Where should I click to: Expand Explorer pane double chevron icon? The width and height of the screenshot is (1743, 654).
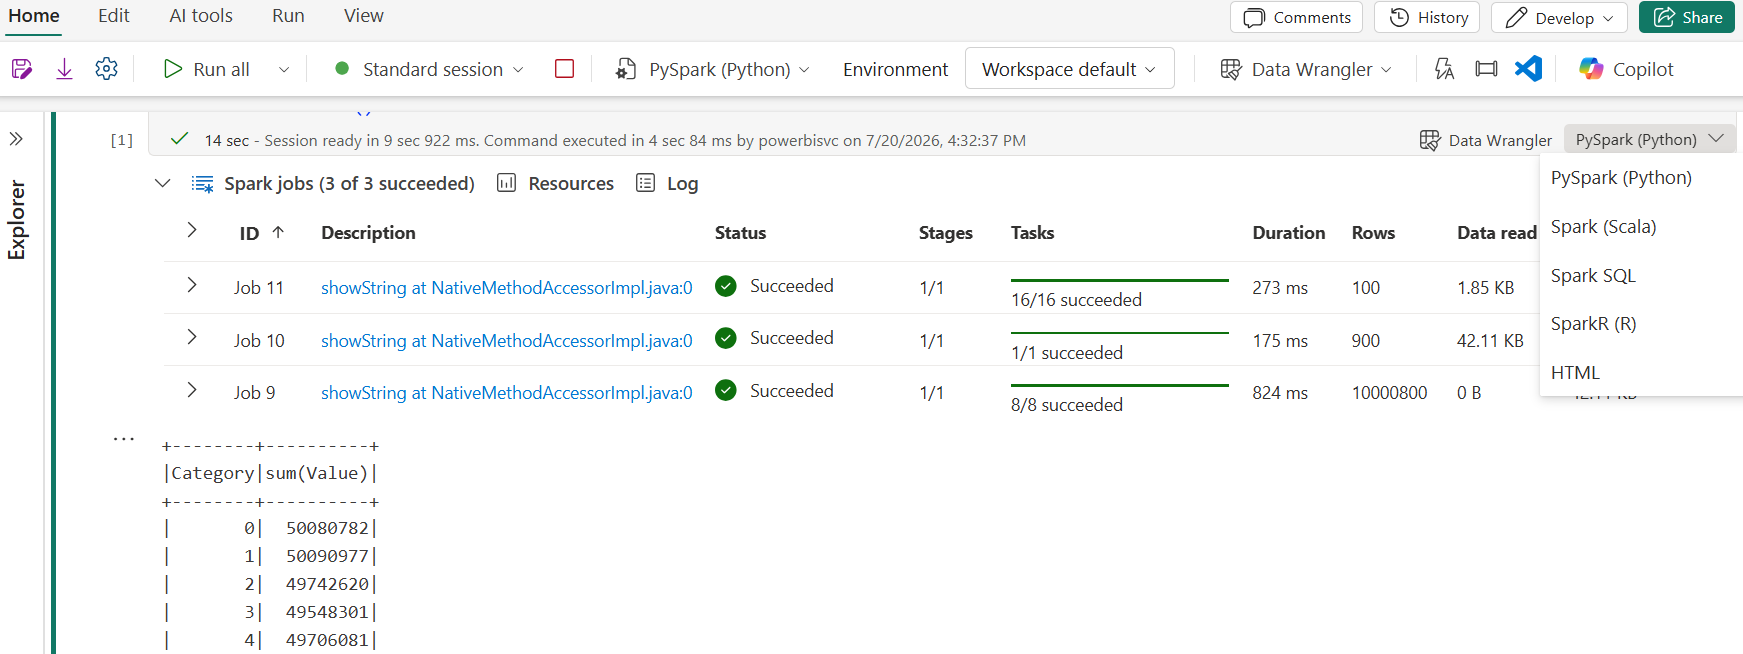(x=16, y=139)
